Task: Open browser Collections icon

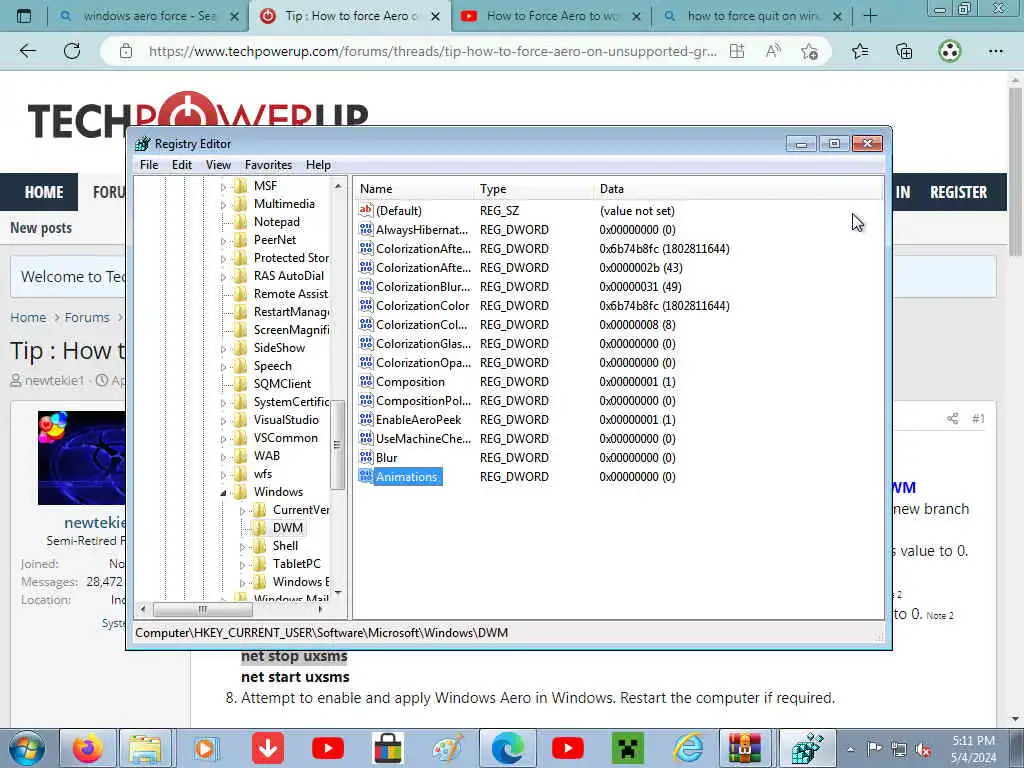Action: coord(904,51)
